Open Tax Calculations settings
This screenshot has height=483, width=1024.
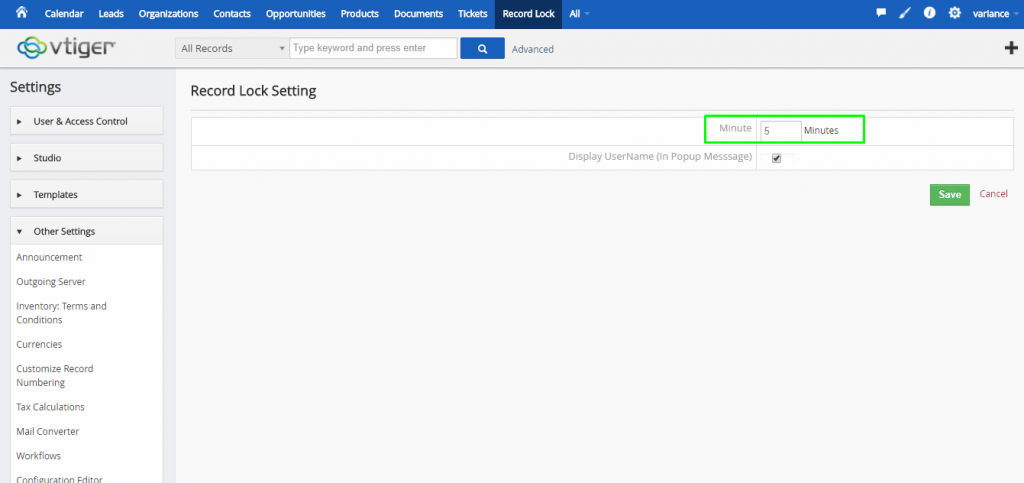[x=50, y=407]
